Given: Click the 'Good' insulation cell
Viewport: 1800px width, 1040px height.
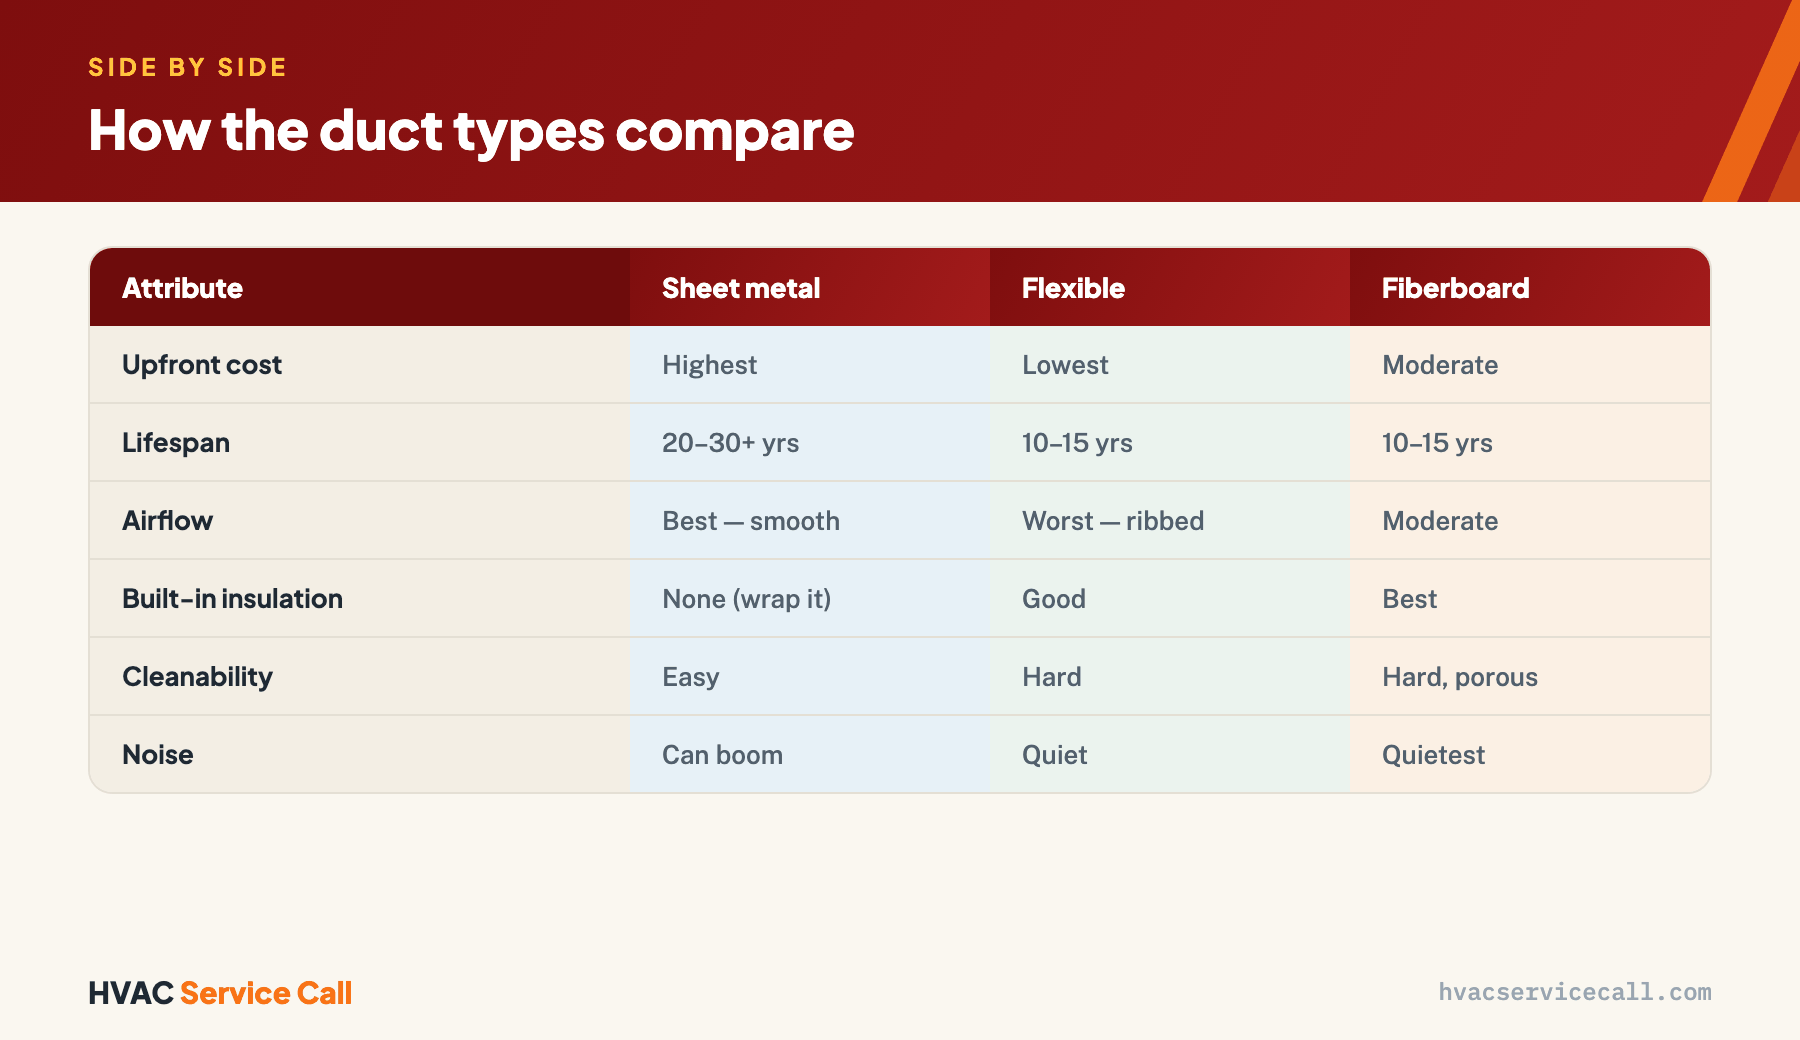Looking at the screenshot, I should click(1170, 599).
